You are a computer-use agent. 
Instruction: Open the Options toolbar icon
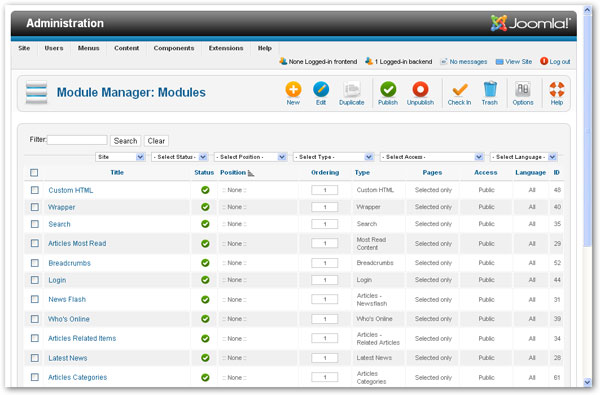point(523,90)
